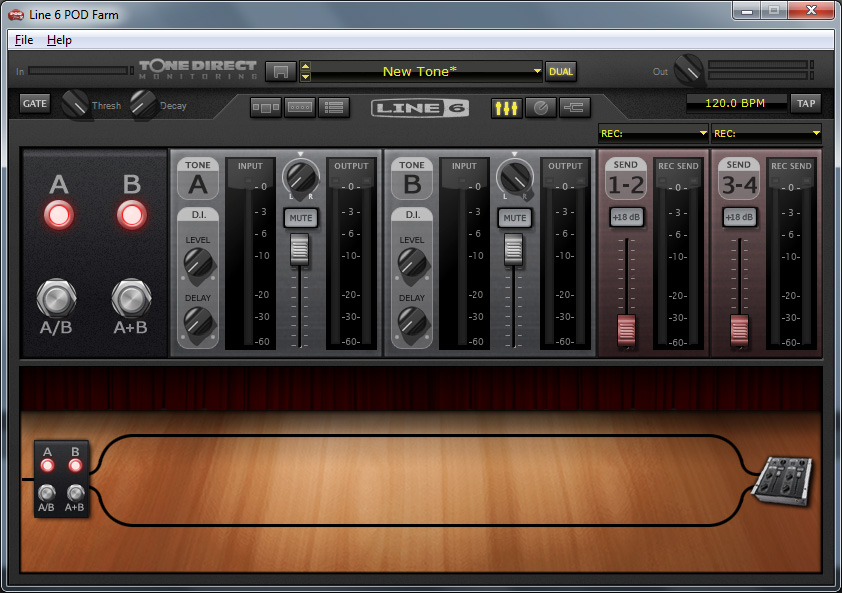Open the New Tone preset dropdown
The height and width of the screenshot is (593, 842).
click(x=423, y=72)
